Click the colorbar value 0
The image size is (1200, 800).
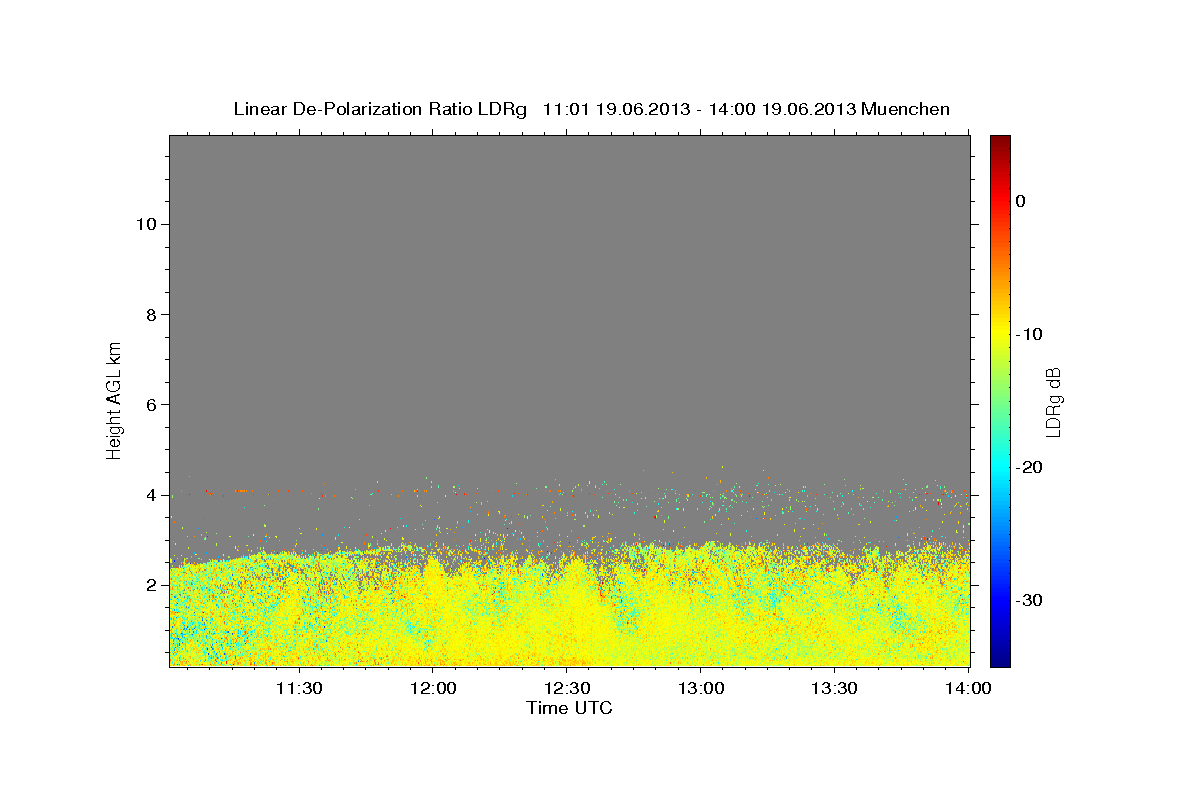click(x=1021, y=201)
